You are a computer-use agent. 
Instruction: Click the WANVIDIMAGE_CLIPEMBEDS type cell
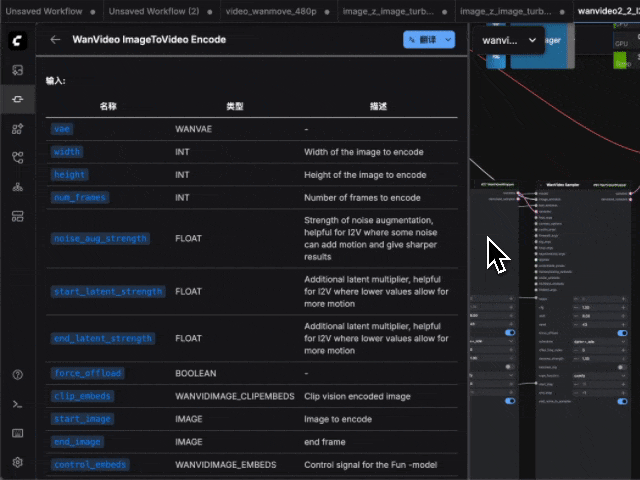(235, 396)
